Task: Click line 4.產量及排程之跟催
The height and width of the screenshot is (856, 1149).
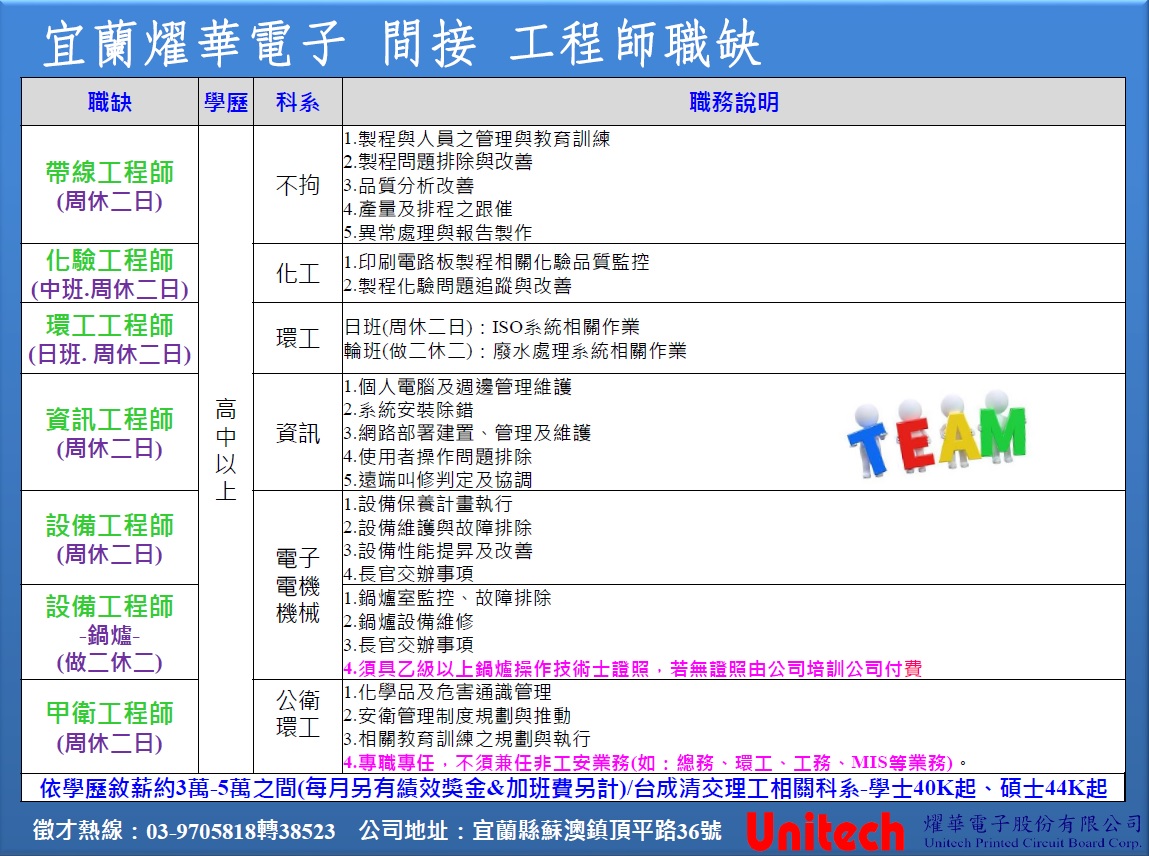Action: pyautogui.click(x=428, y=209)
